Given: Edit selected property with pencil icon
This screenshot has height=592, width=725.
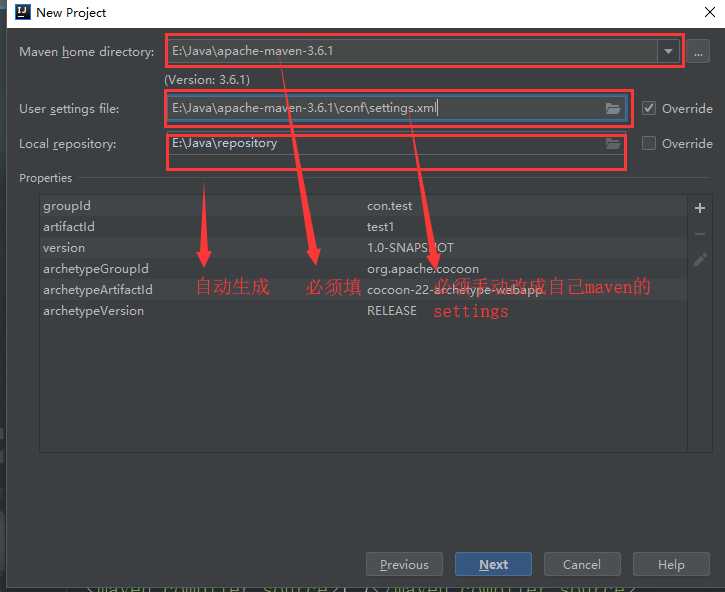Looking at the screenshot, I should (x=700, y=260).
